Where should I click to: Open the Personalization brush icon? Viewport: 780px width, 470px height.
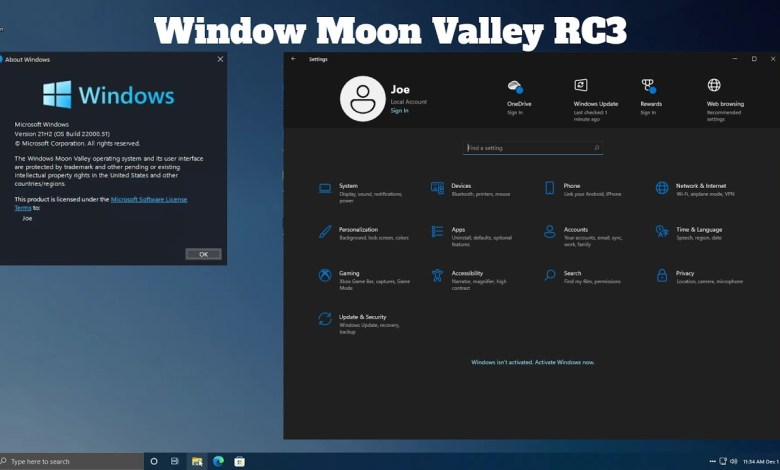point(325,232)
